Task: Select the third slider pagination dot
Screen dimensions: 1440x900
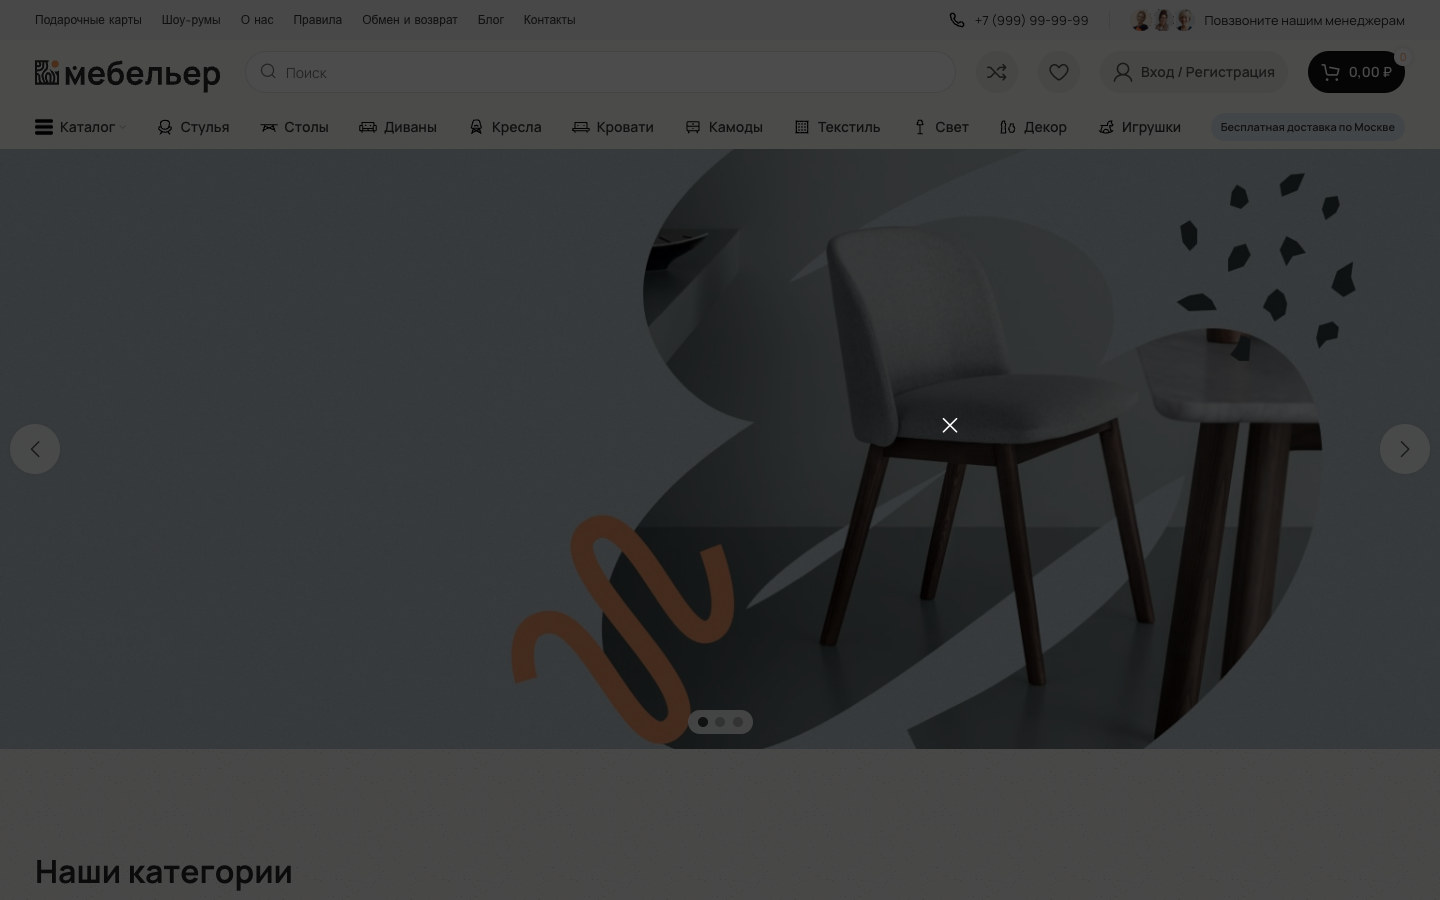Action: (738, 722)
